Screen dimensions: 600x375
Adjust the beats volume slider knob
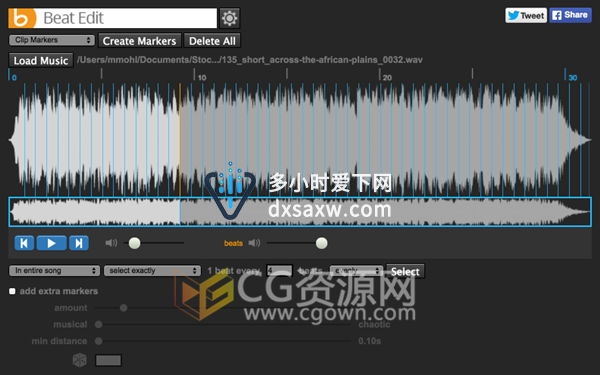(x=321, y=243)
